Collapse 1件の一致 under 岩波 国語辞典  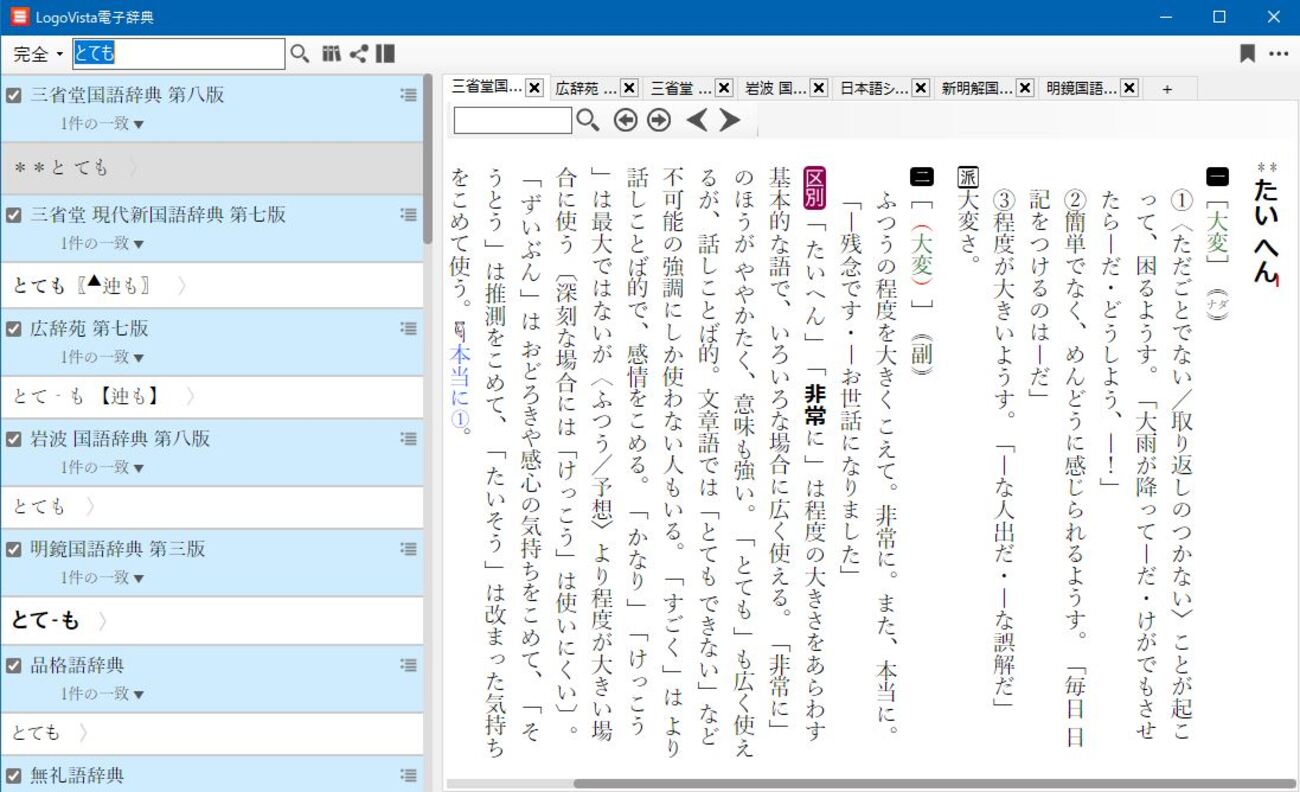(x=101, y=467)
